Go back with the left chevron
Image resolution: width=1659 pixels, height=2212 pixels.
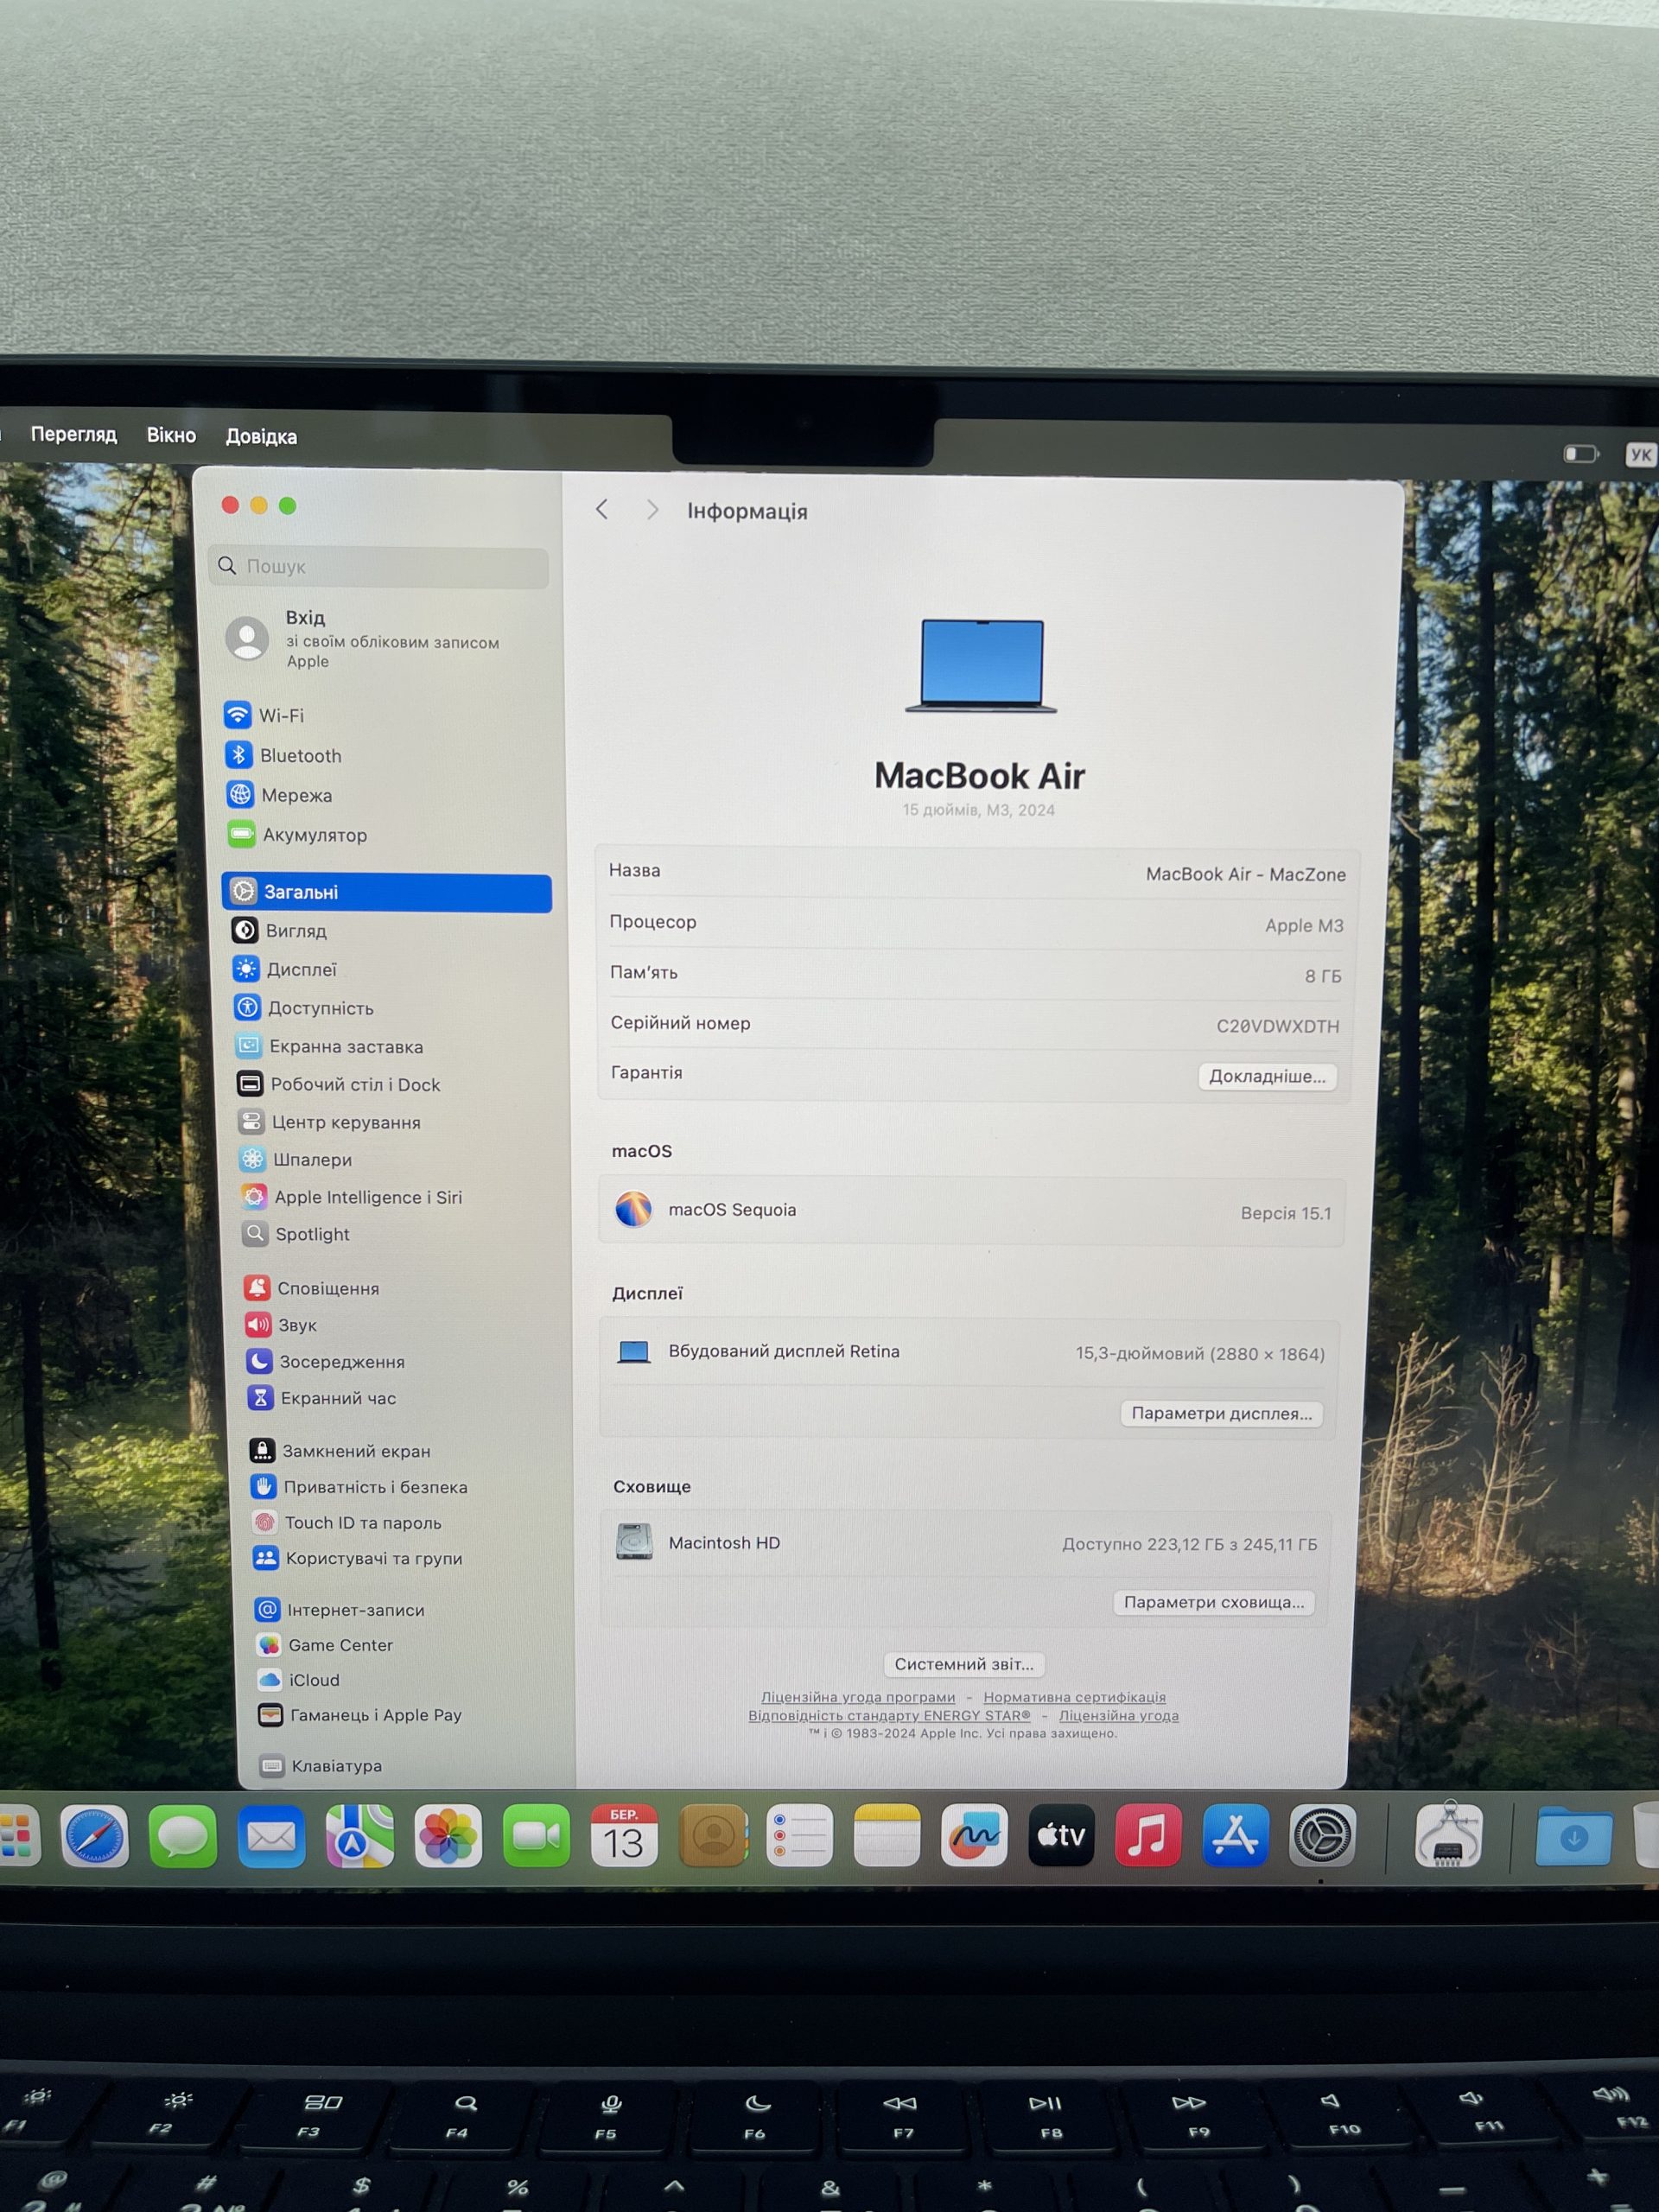click(x=602, y=509)
